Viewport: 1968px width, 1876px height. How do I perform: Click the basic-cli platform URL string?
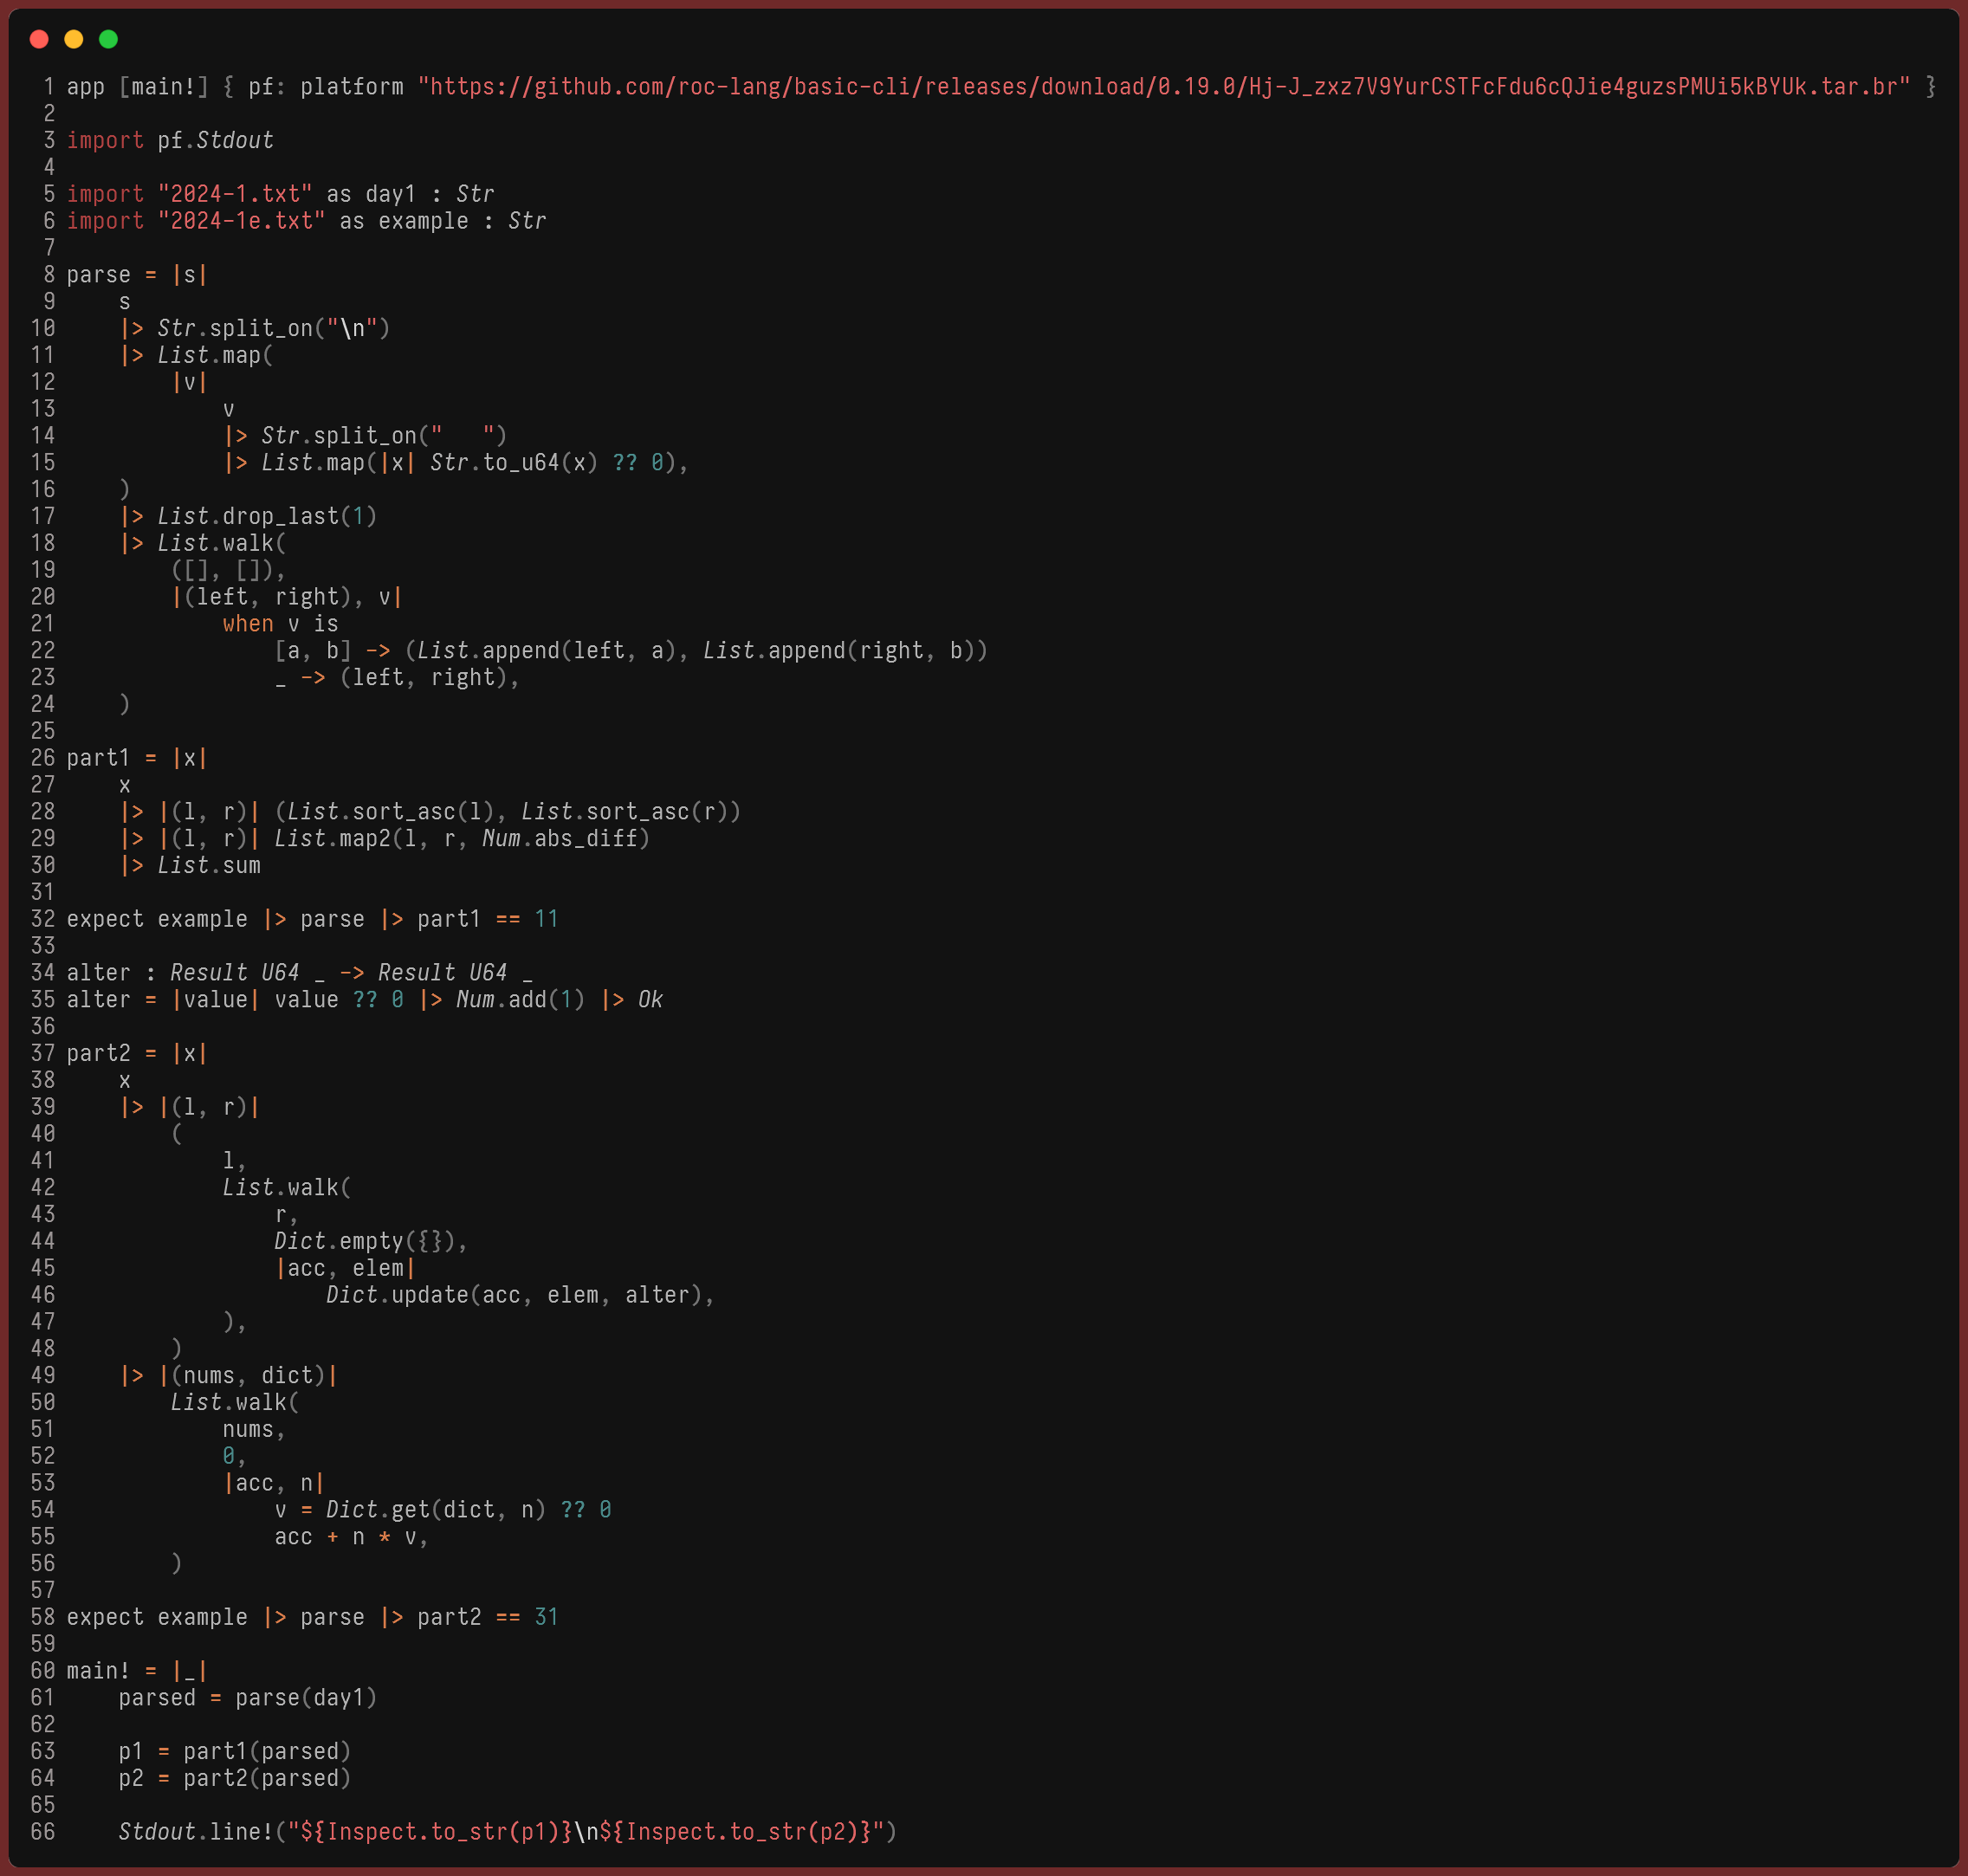[x=1164, y=87]
